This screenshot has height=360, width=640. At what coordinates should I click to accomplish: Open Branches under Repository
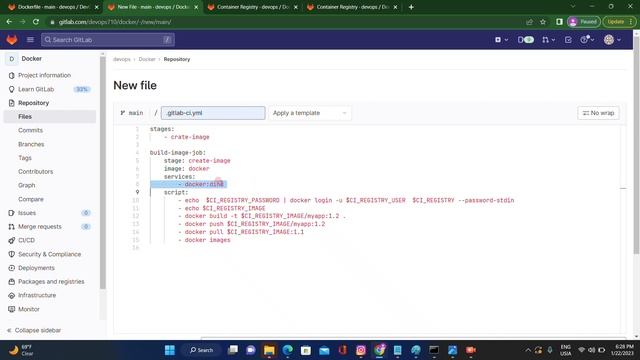31,144
